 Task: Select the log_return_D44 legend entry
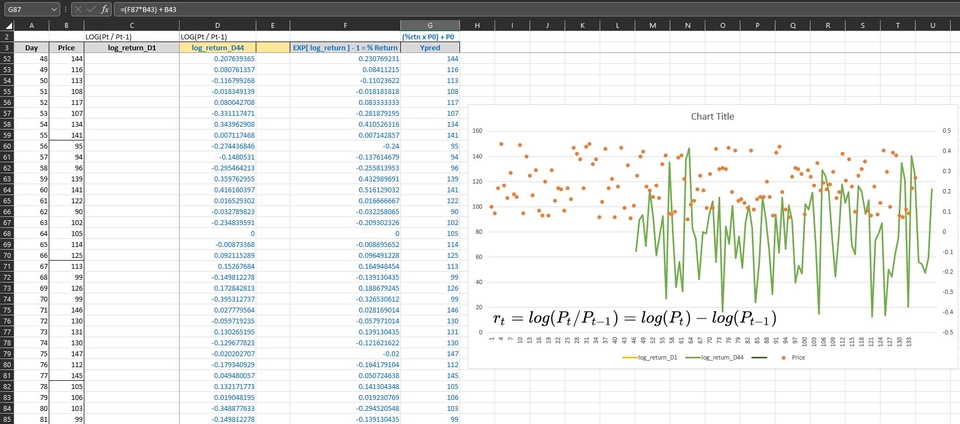pyautogui.click(x=713, y=357)
